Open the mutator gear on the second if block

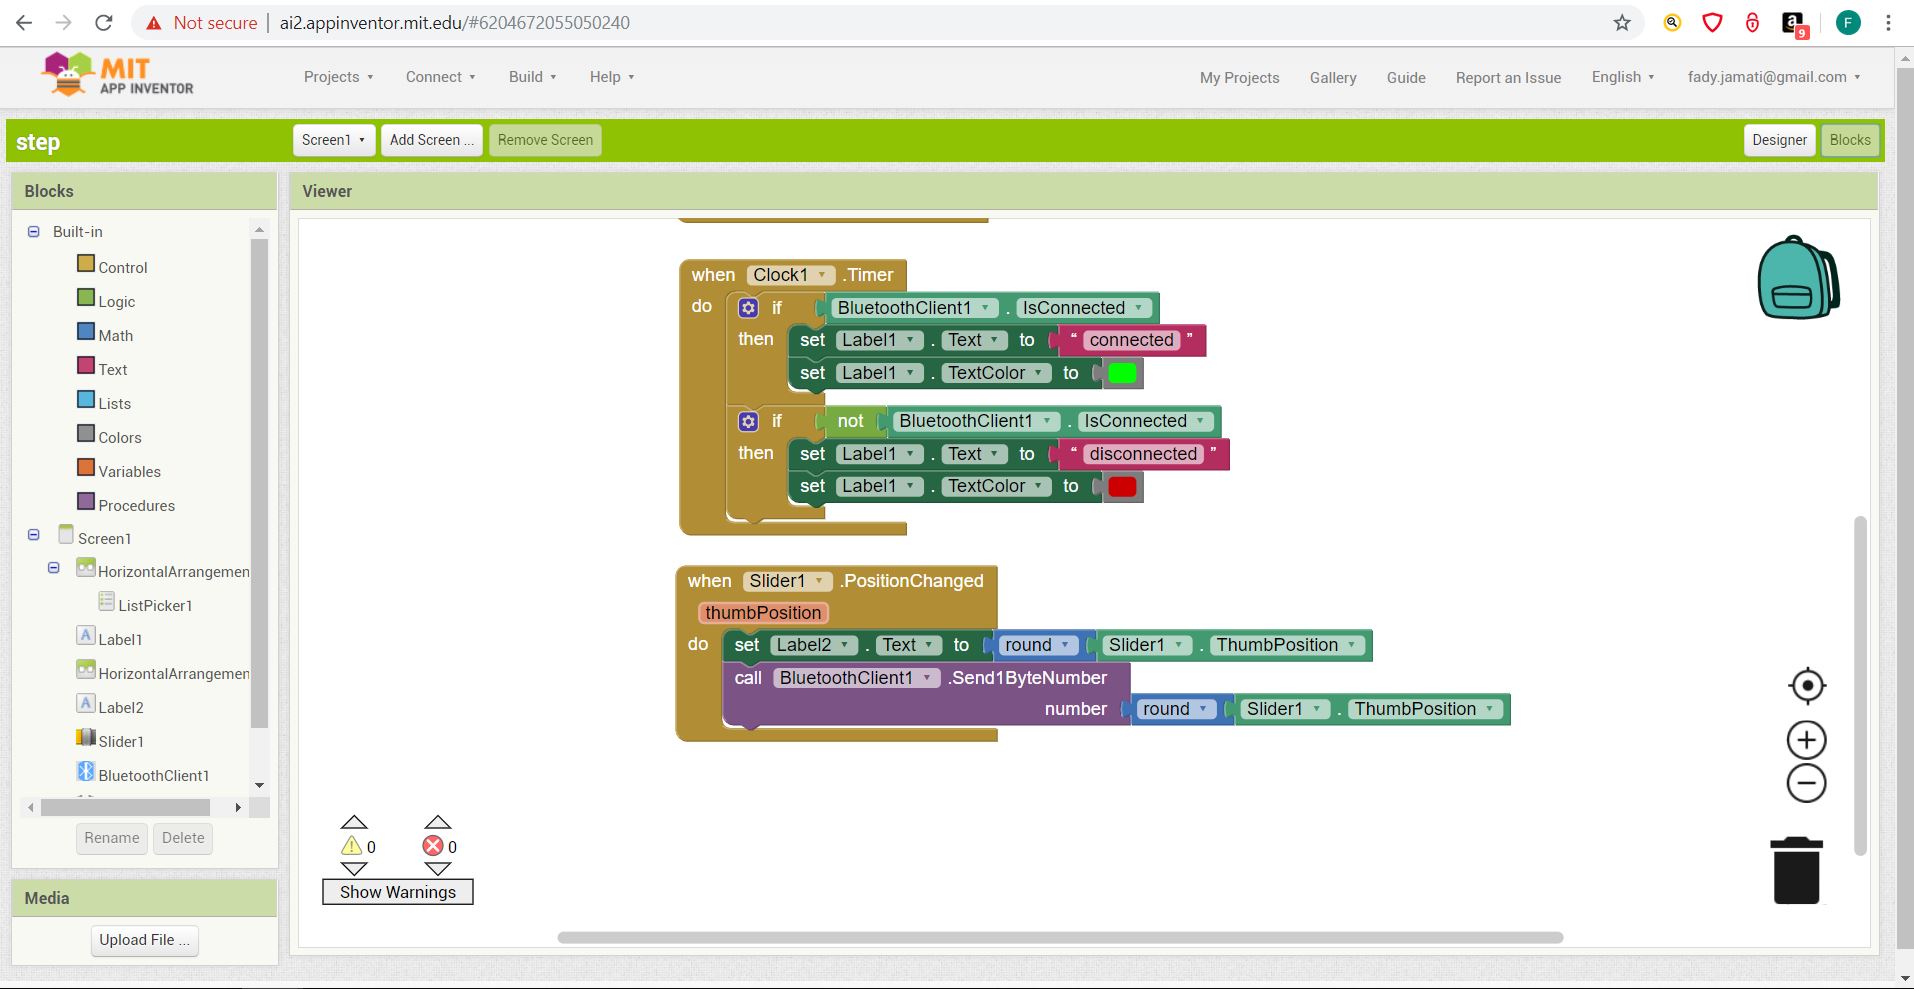click(x=748, y=421)
